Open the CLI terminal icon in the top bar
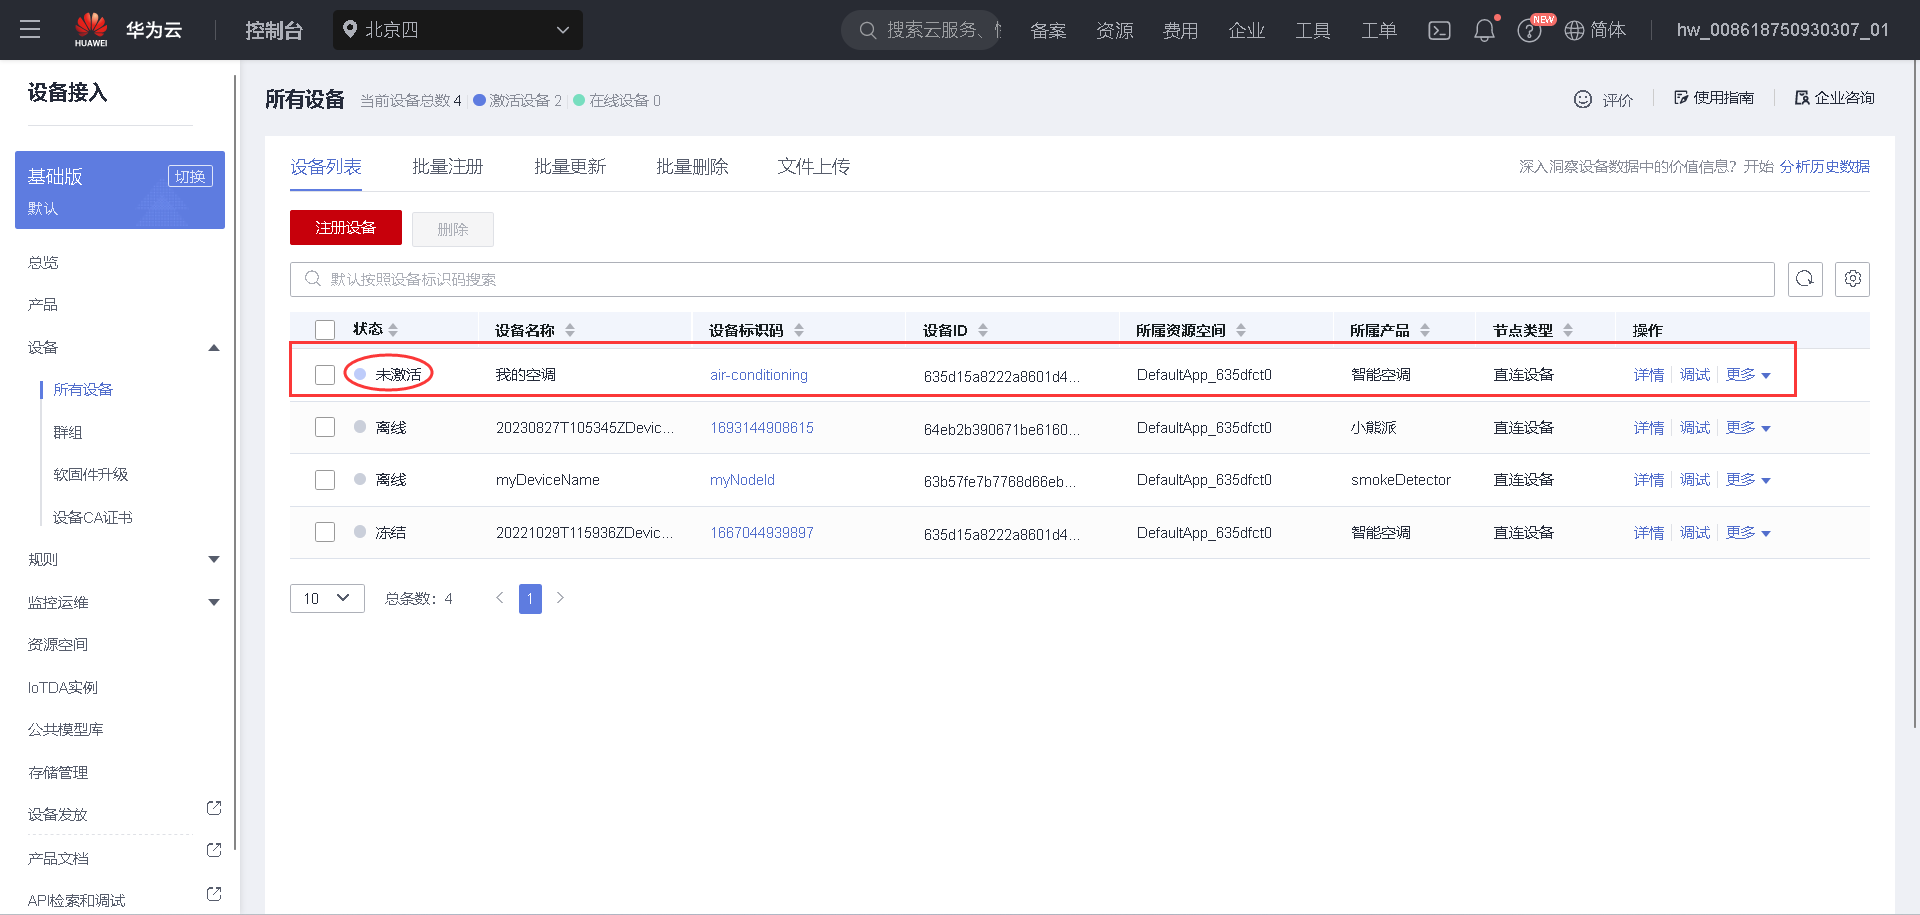1920x915 pixels. [1439, 30]
